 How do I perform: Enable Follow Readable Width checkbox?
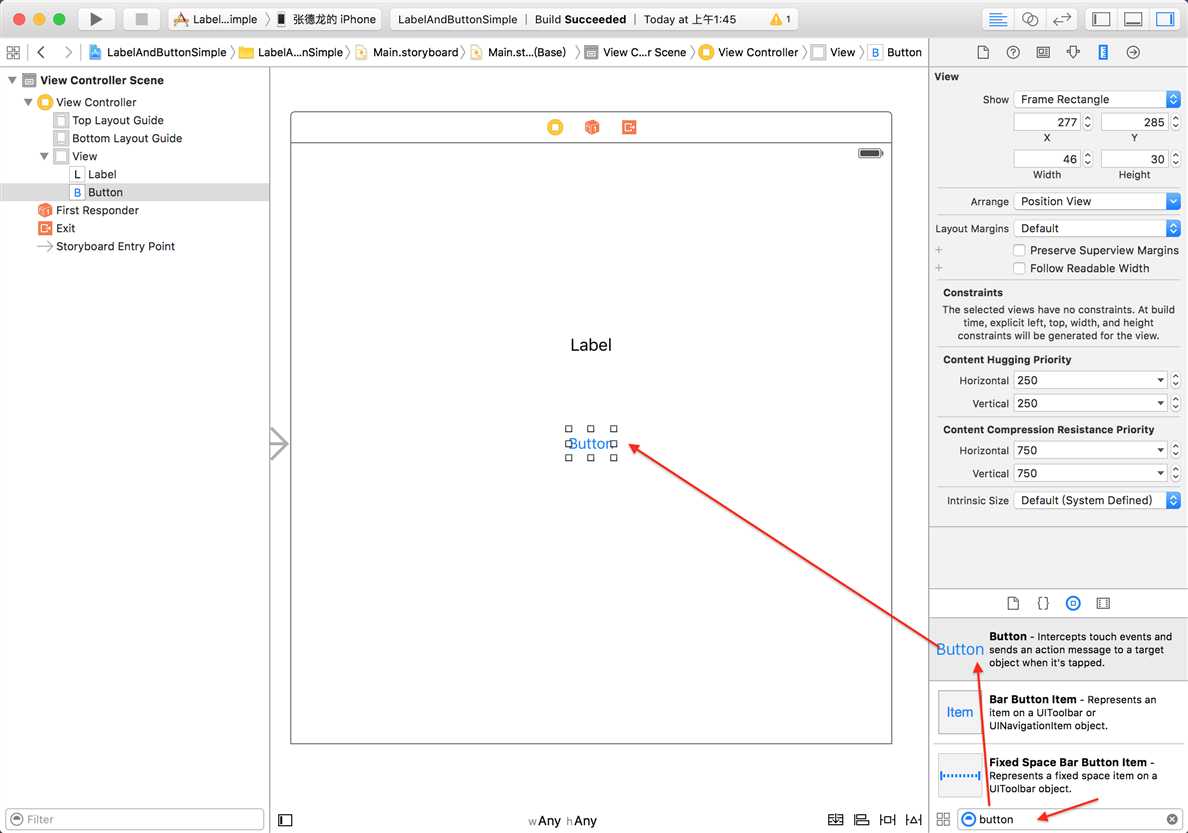pyautogui.click(x=1019, y=268)
